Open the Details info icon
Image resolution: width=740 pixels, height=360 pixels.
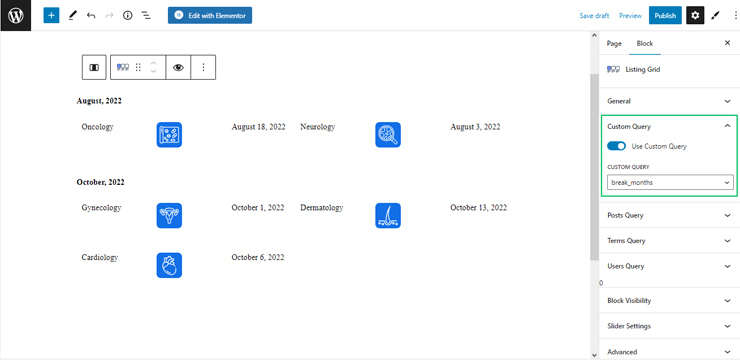coord(127,16)
